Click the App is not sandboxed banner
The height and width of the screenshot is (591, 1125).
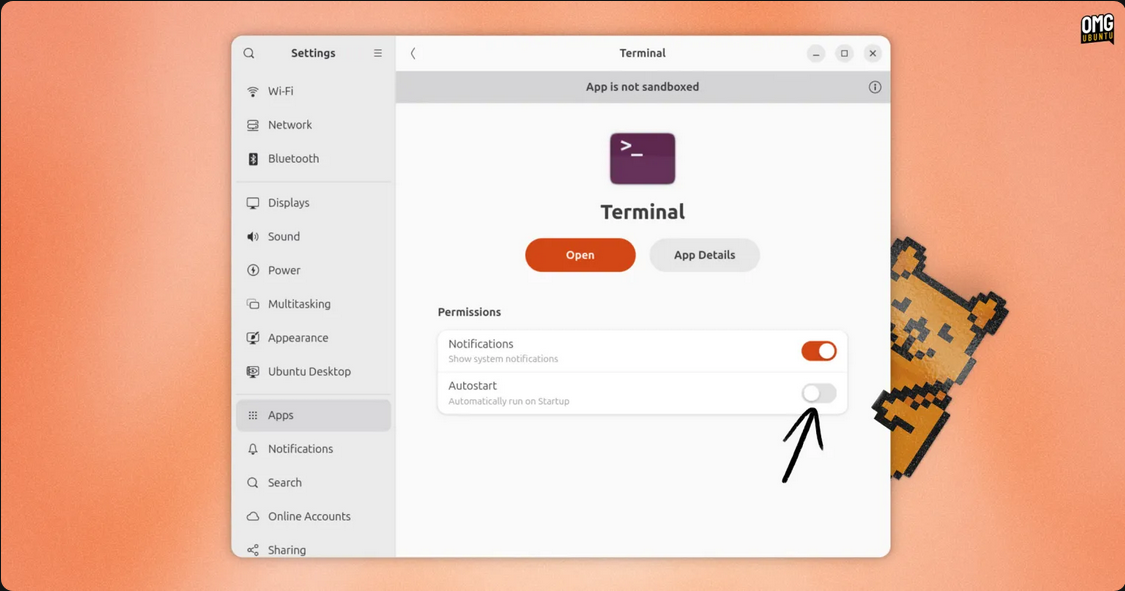pos(642,87)
